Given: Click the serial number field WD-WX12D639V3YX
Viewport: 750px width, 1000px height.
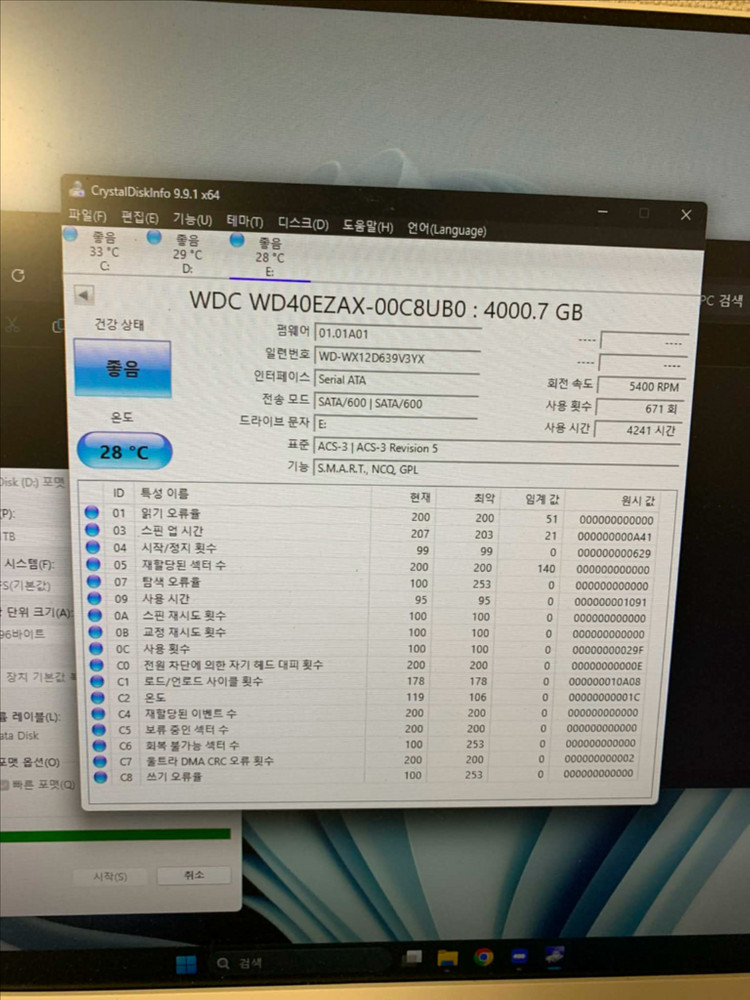Looking at the screenshot, I should click(x=397, y=357).
